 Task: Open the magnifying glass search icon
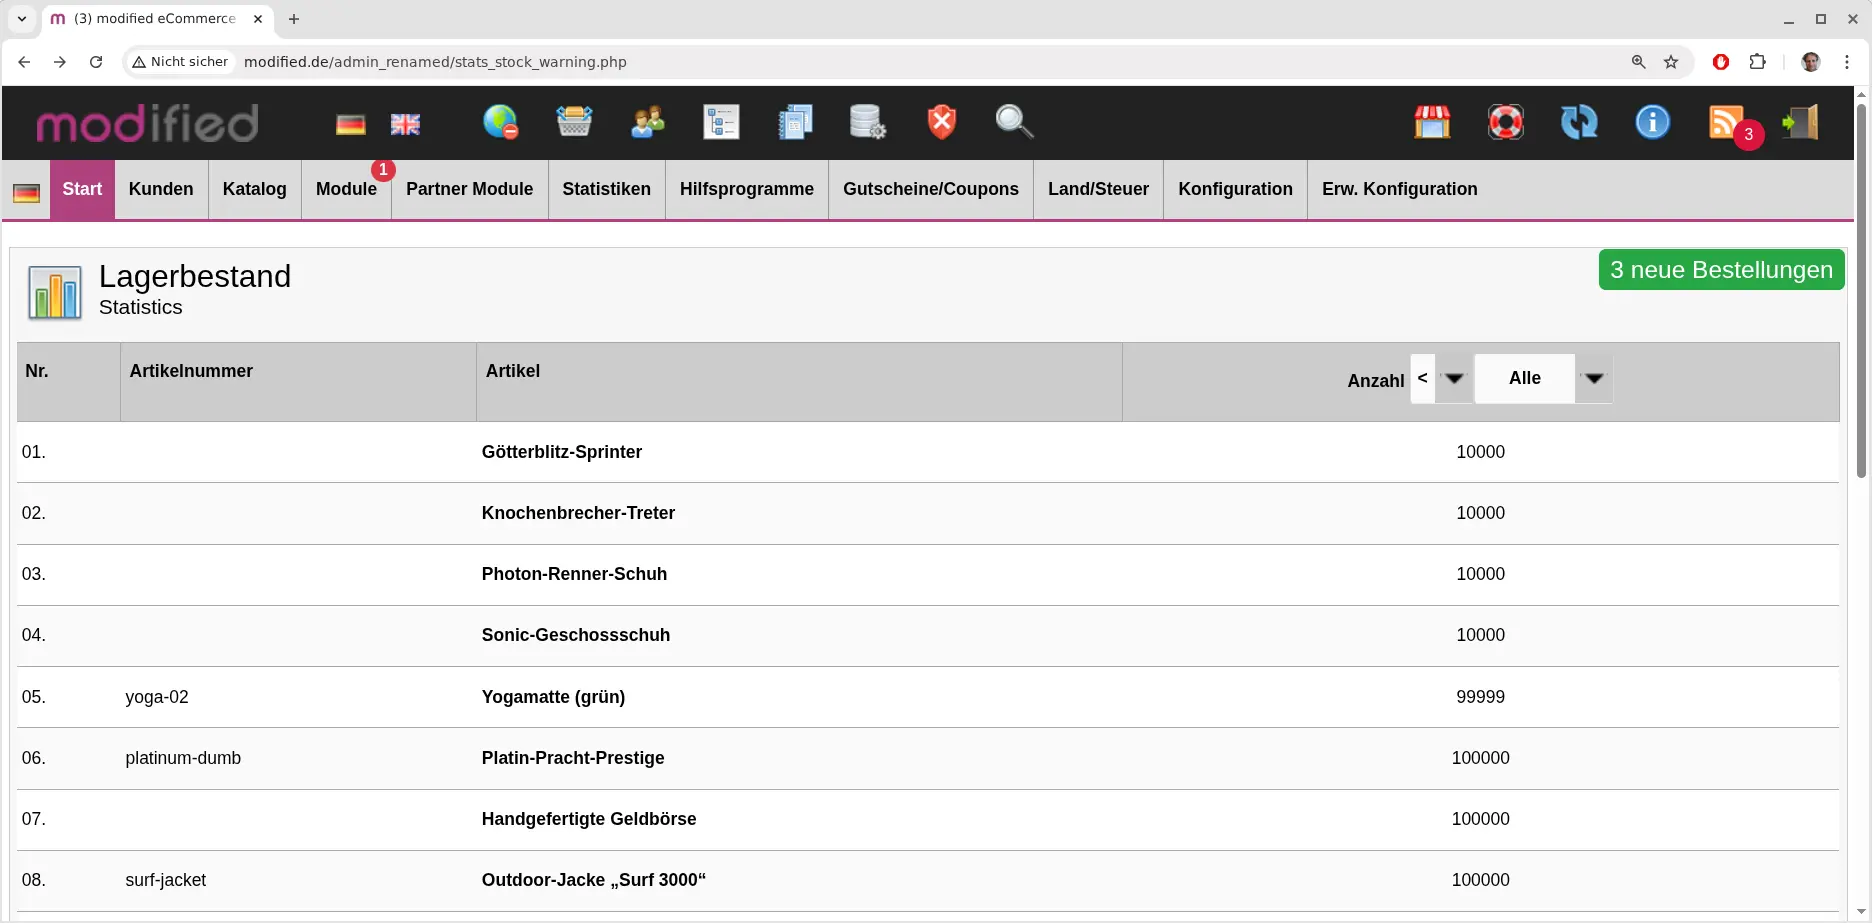point(1014,122)
